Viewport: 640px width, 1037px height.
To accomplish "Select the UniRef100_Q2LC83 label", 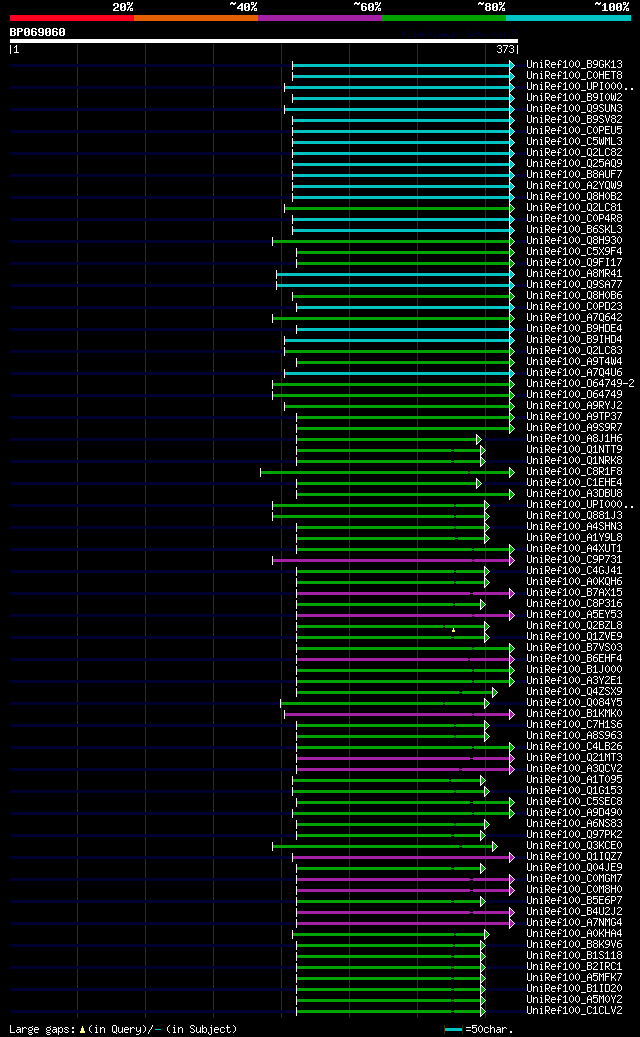I will [x=575, y=351].
